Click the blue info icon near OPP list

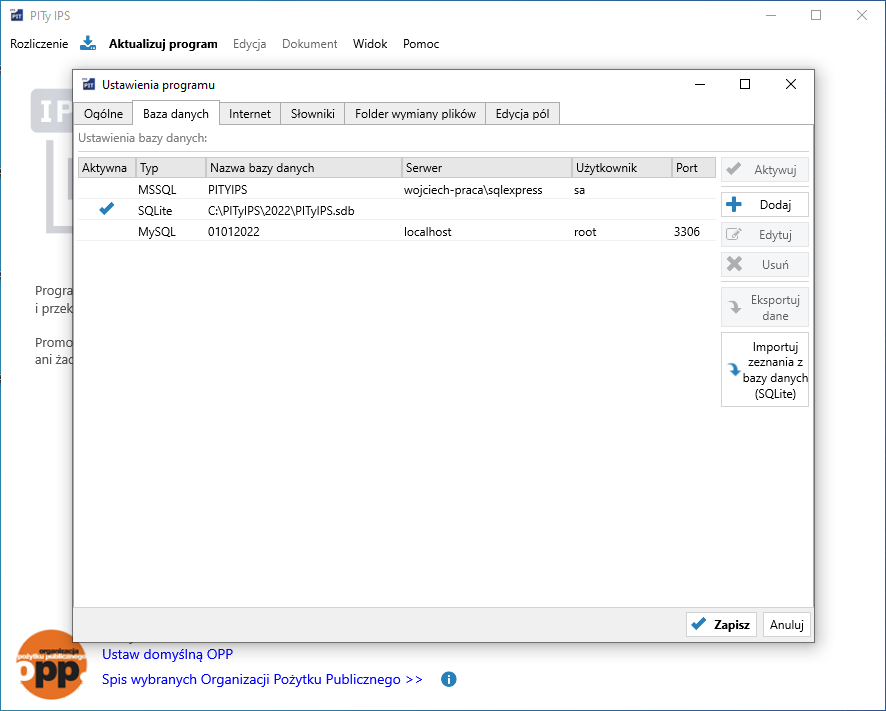449,679
